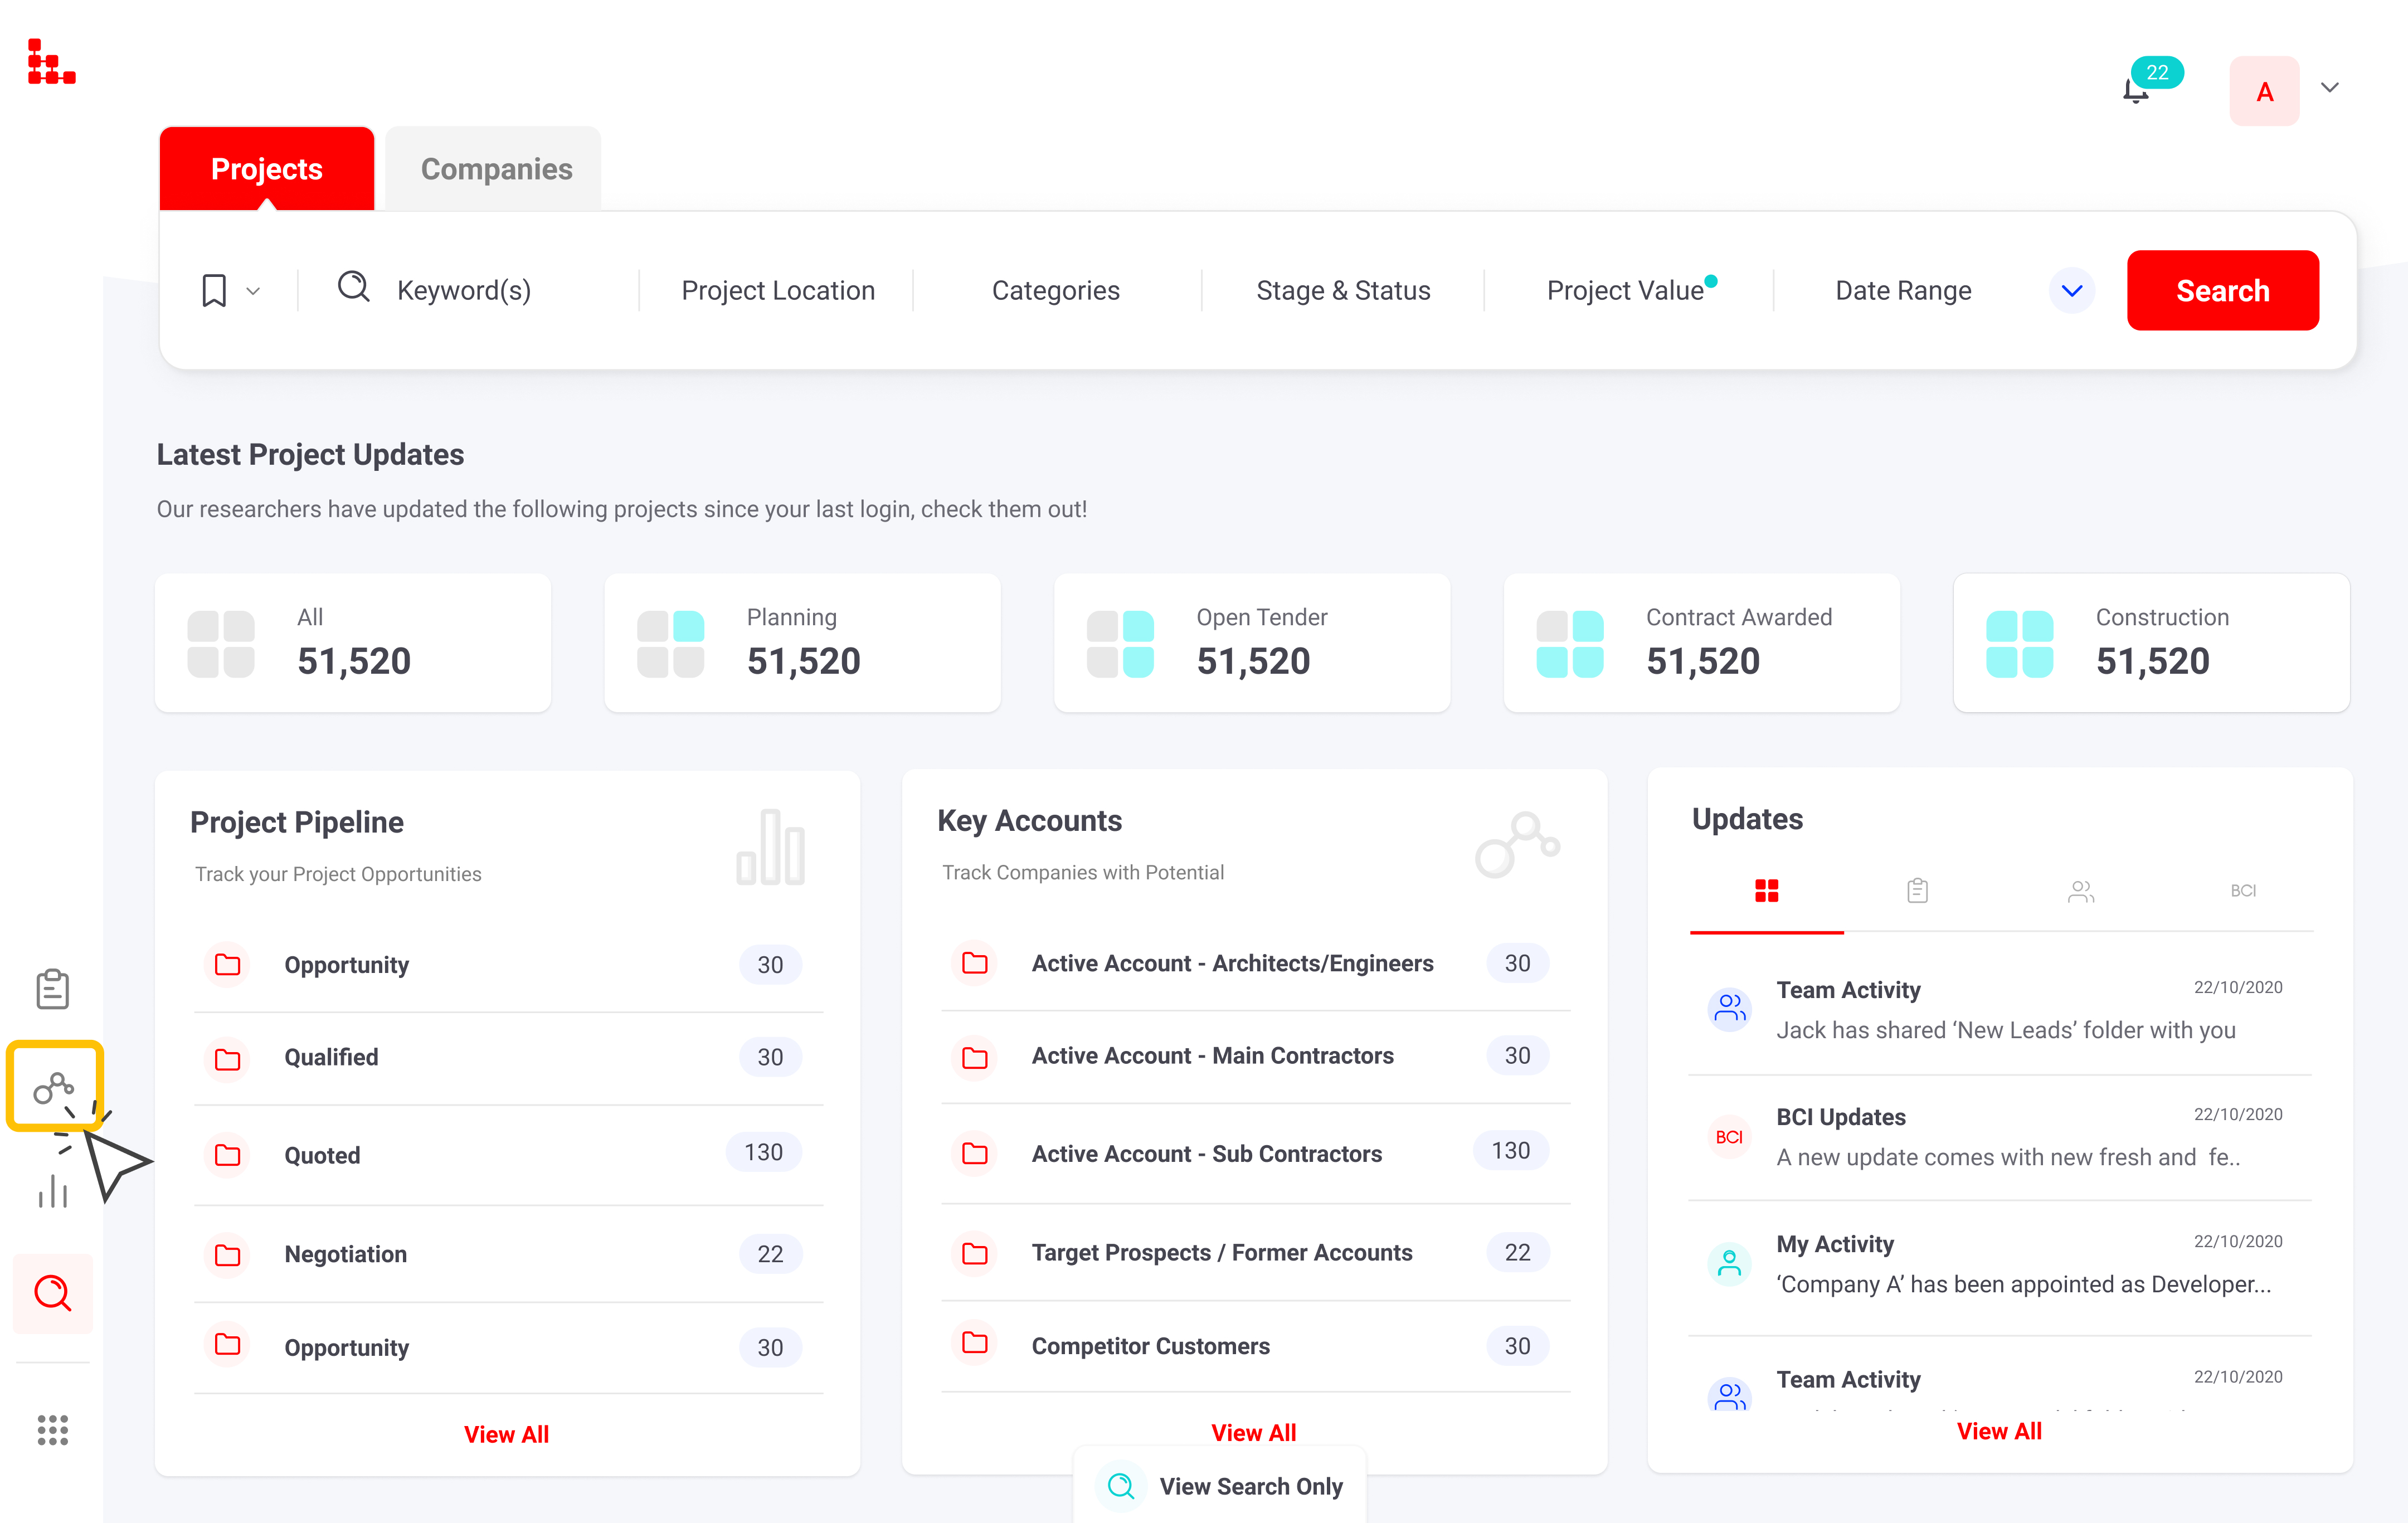The height and width of the screenshot is (1523, 2408).
Task: Select the red search icon in sidebar
Action: point(52,1293)
